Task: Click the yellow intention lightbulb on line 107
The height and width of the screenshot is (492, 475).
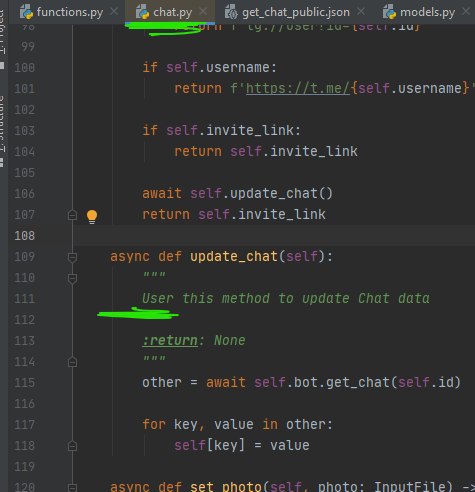Action: pyautogui.click(x=92, y=216)
